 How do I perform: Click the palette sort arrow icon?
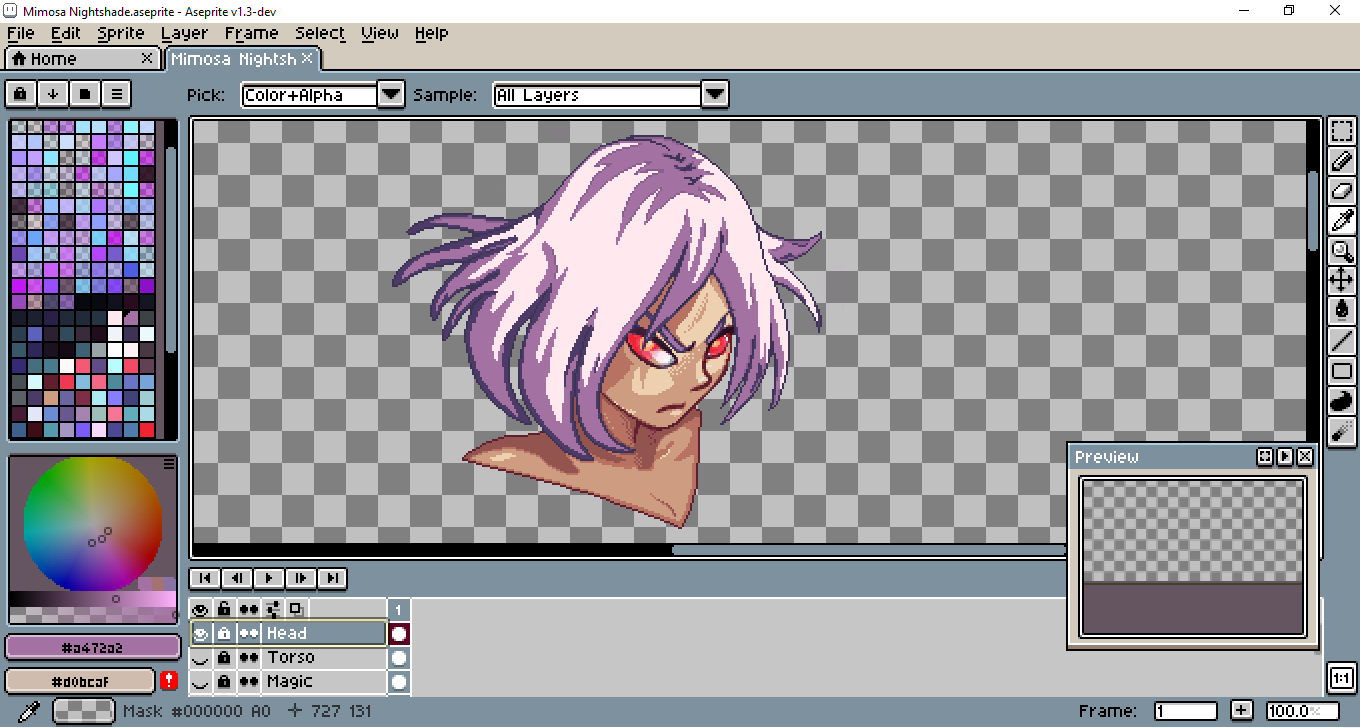click(53, 94)
